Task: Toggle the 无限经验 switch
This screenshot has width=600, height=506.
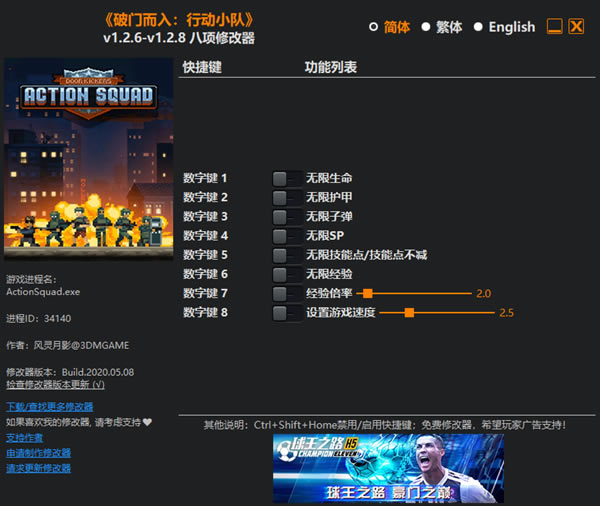Action: click(287, 274)
